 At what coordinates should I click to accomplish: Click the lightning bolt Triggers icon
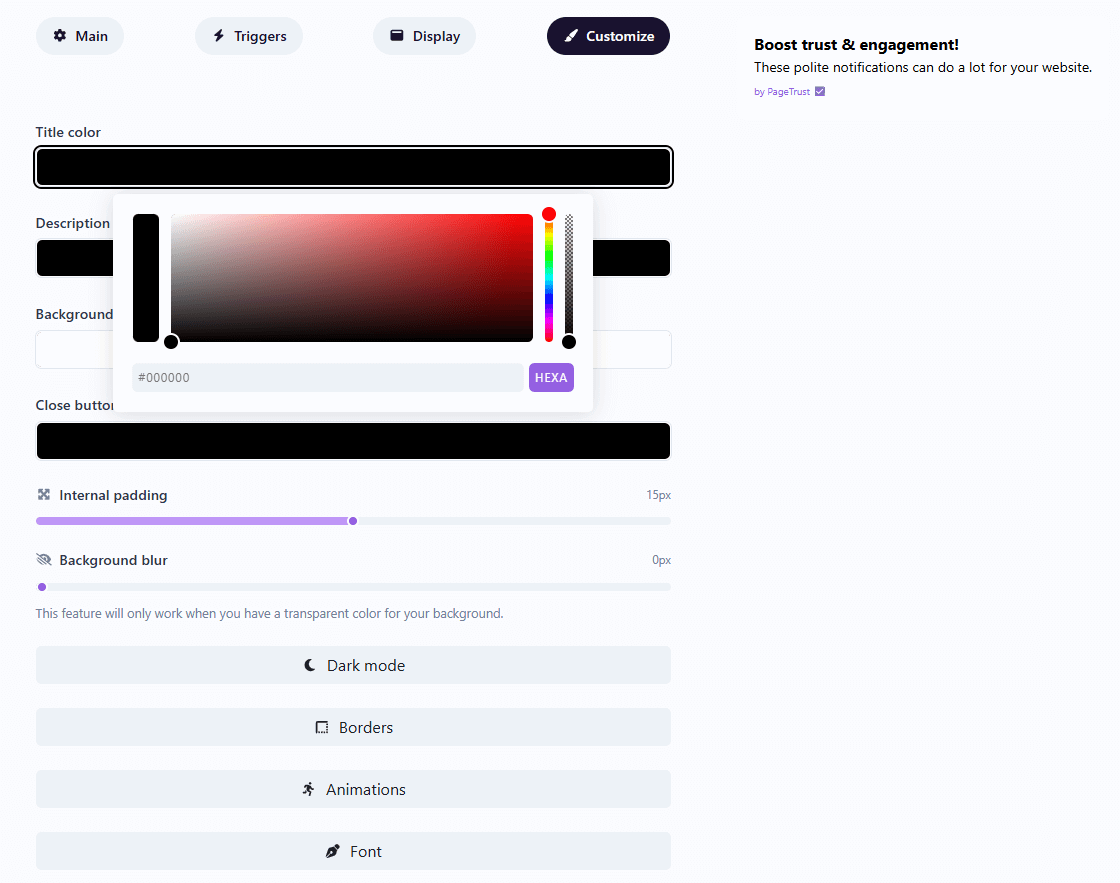(x=219, y=36)
